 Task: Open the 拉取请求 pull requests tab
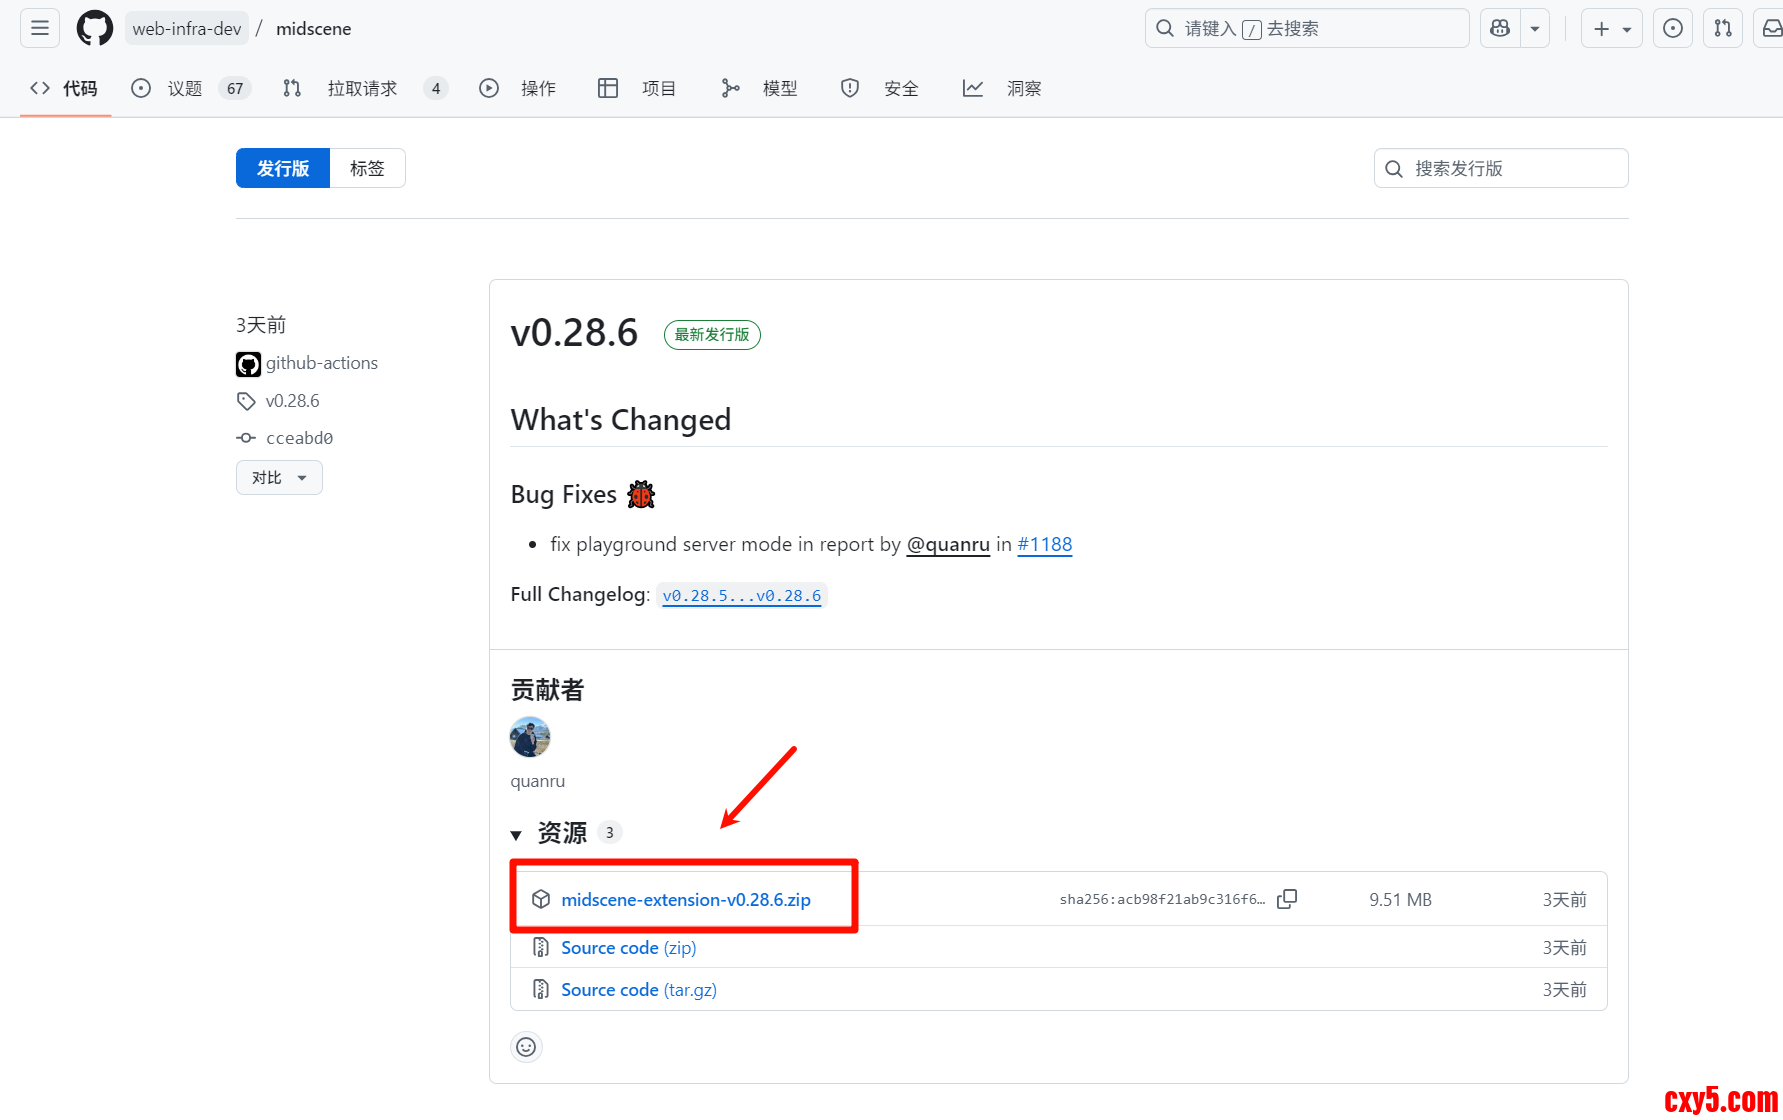tap(362, 88)
